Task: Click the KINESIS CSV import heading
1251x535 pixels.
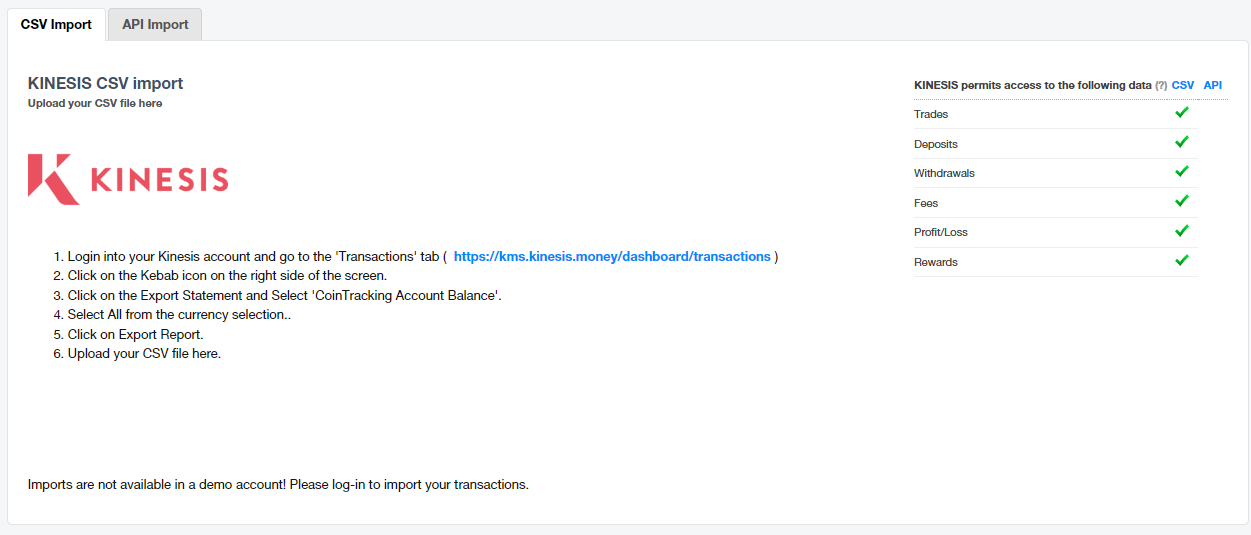Action: click(105, 84)
